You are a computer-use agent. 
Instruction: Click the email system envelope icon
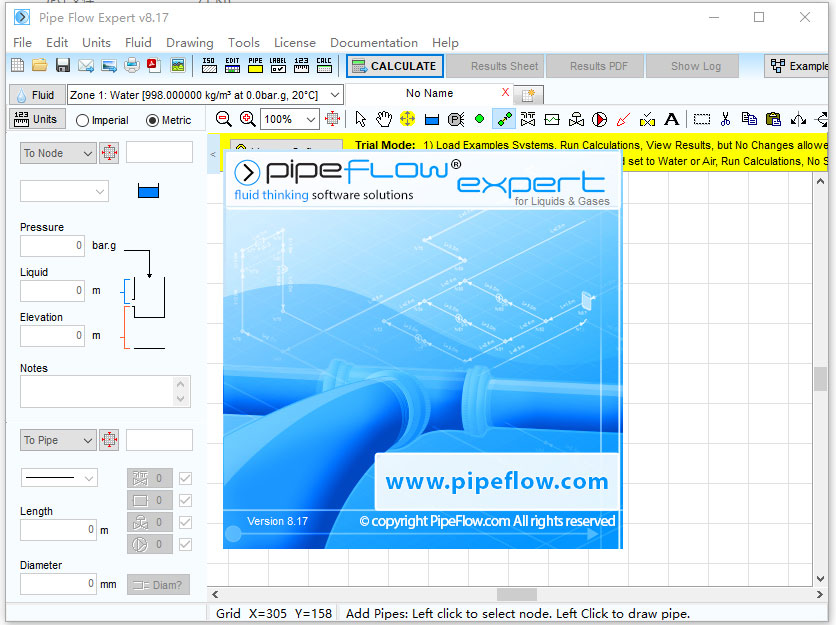pos(86,66)
